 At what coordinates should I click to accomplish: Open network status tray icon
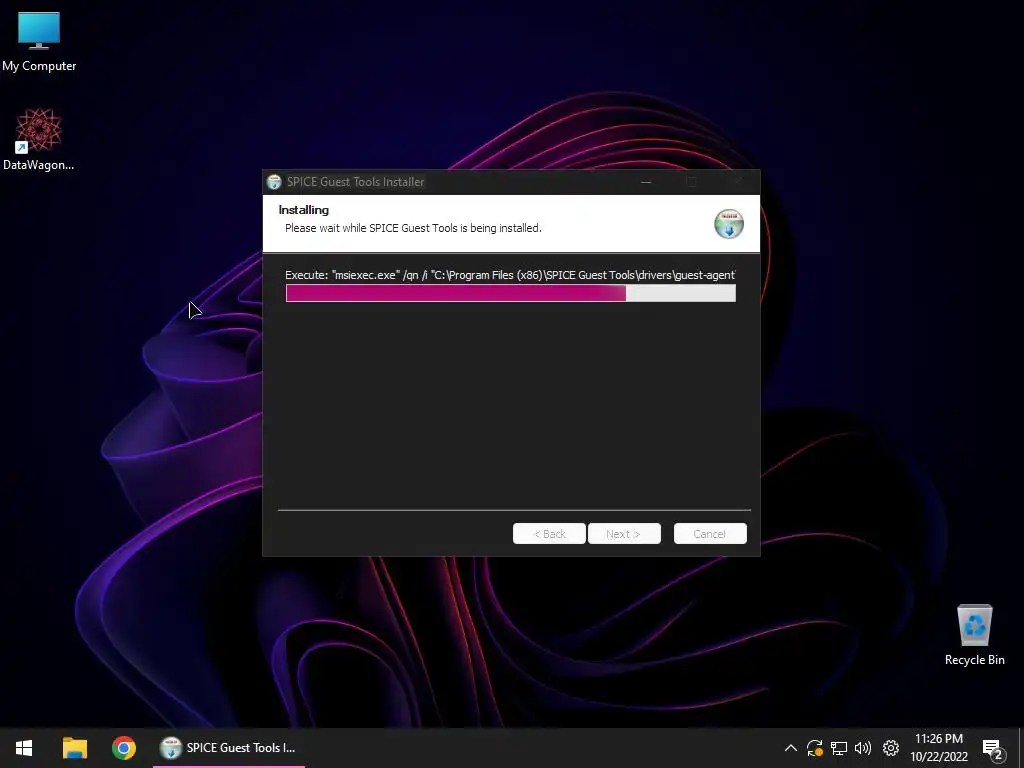click(x=839, y=748)
